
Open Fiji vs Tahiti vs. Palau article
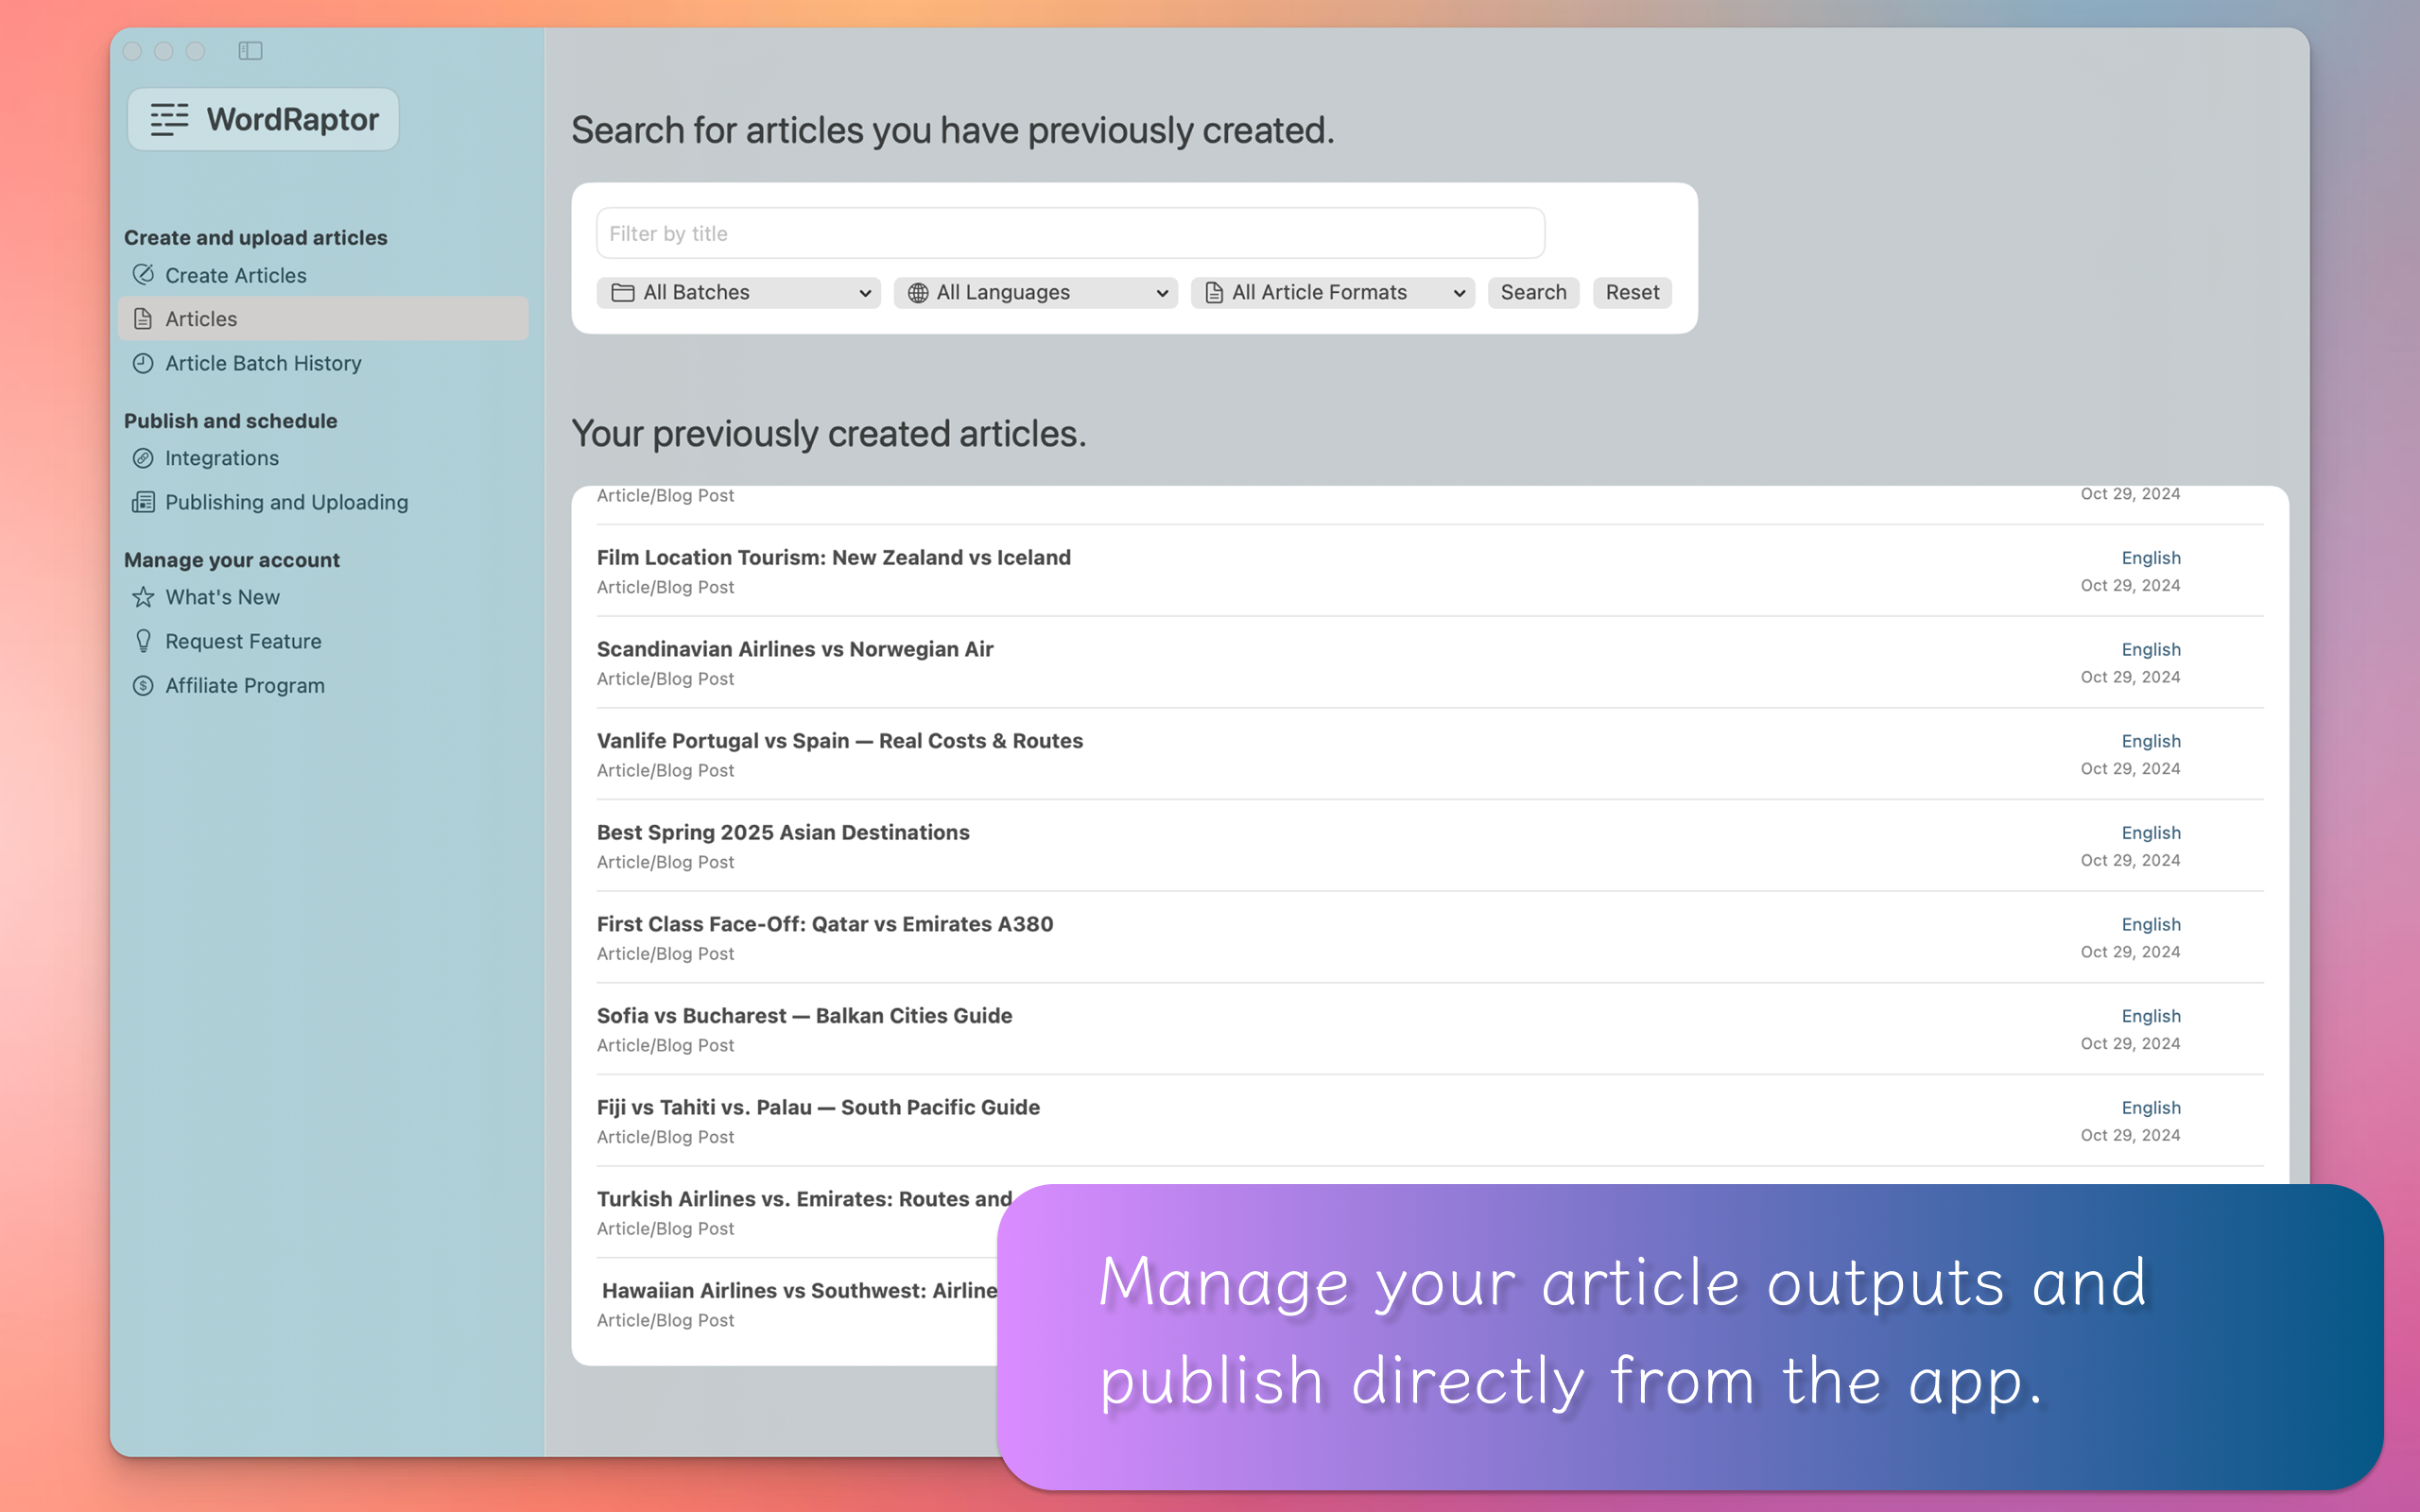coord(818,1107)
